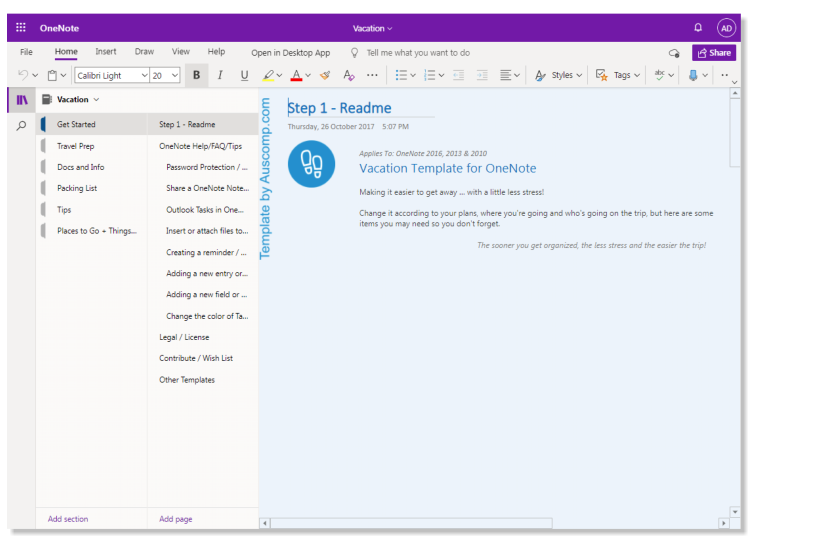
Task: Click the Decrease Indent icon
Action: pyautogui.click(x=459, y=75)
